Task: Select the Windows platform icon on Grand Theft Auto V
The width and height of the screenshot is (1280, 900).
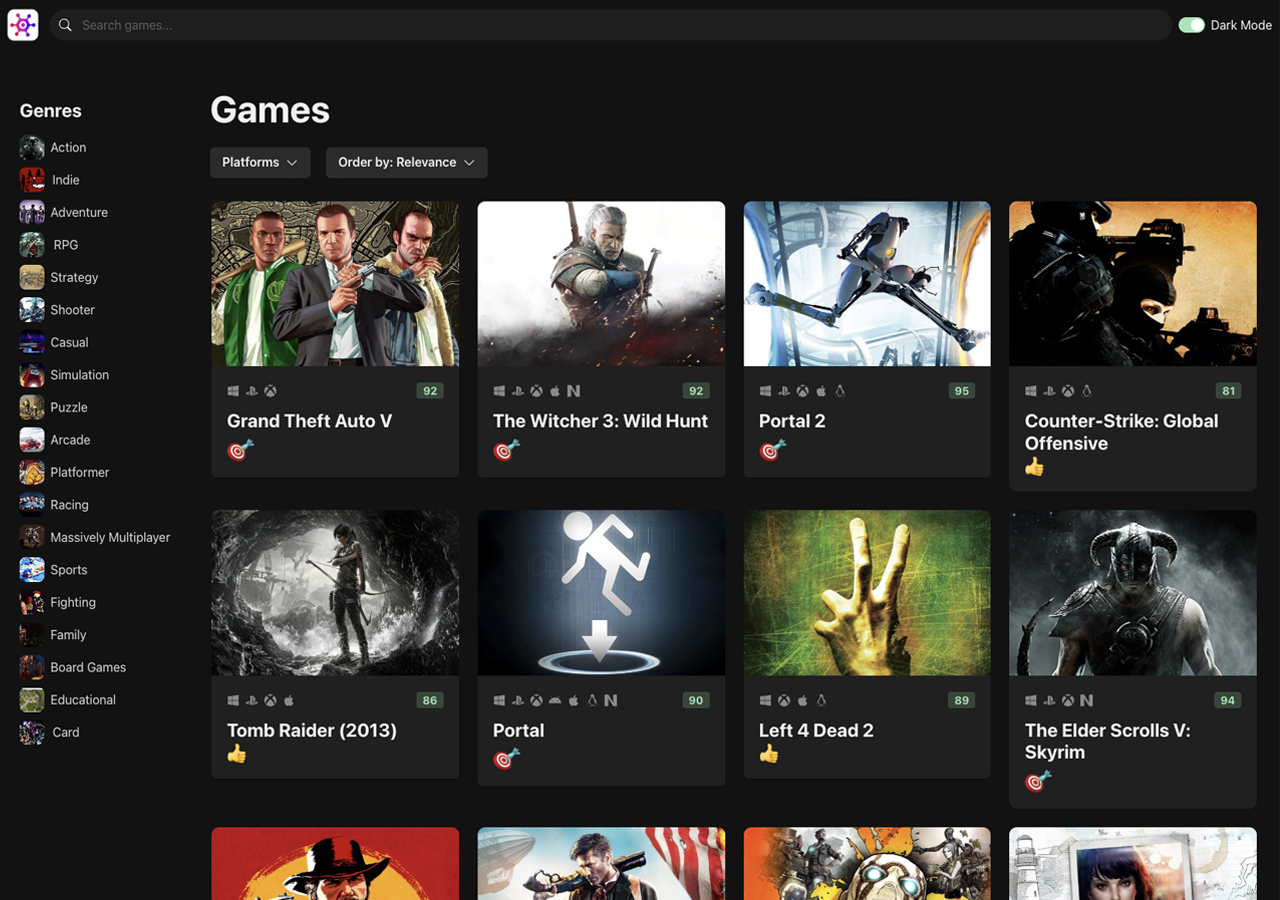Action: [233, 391]
